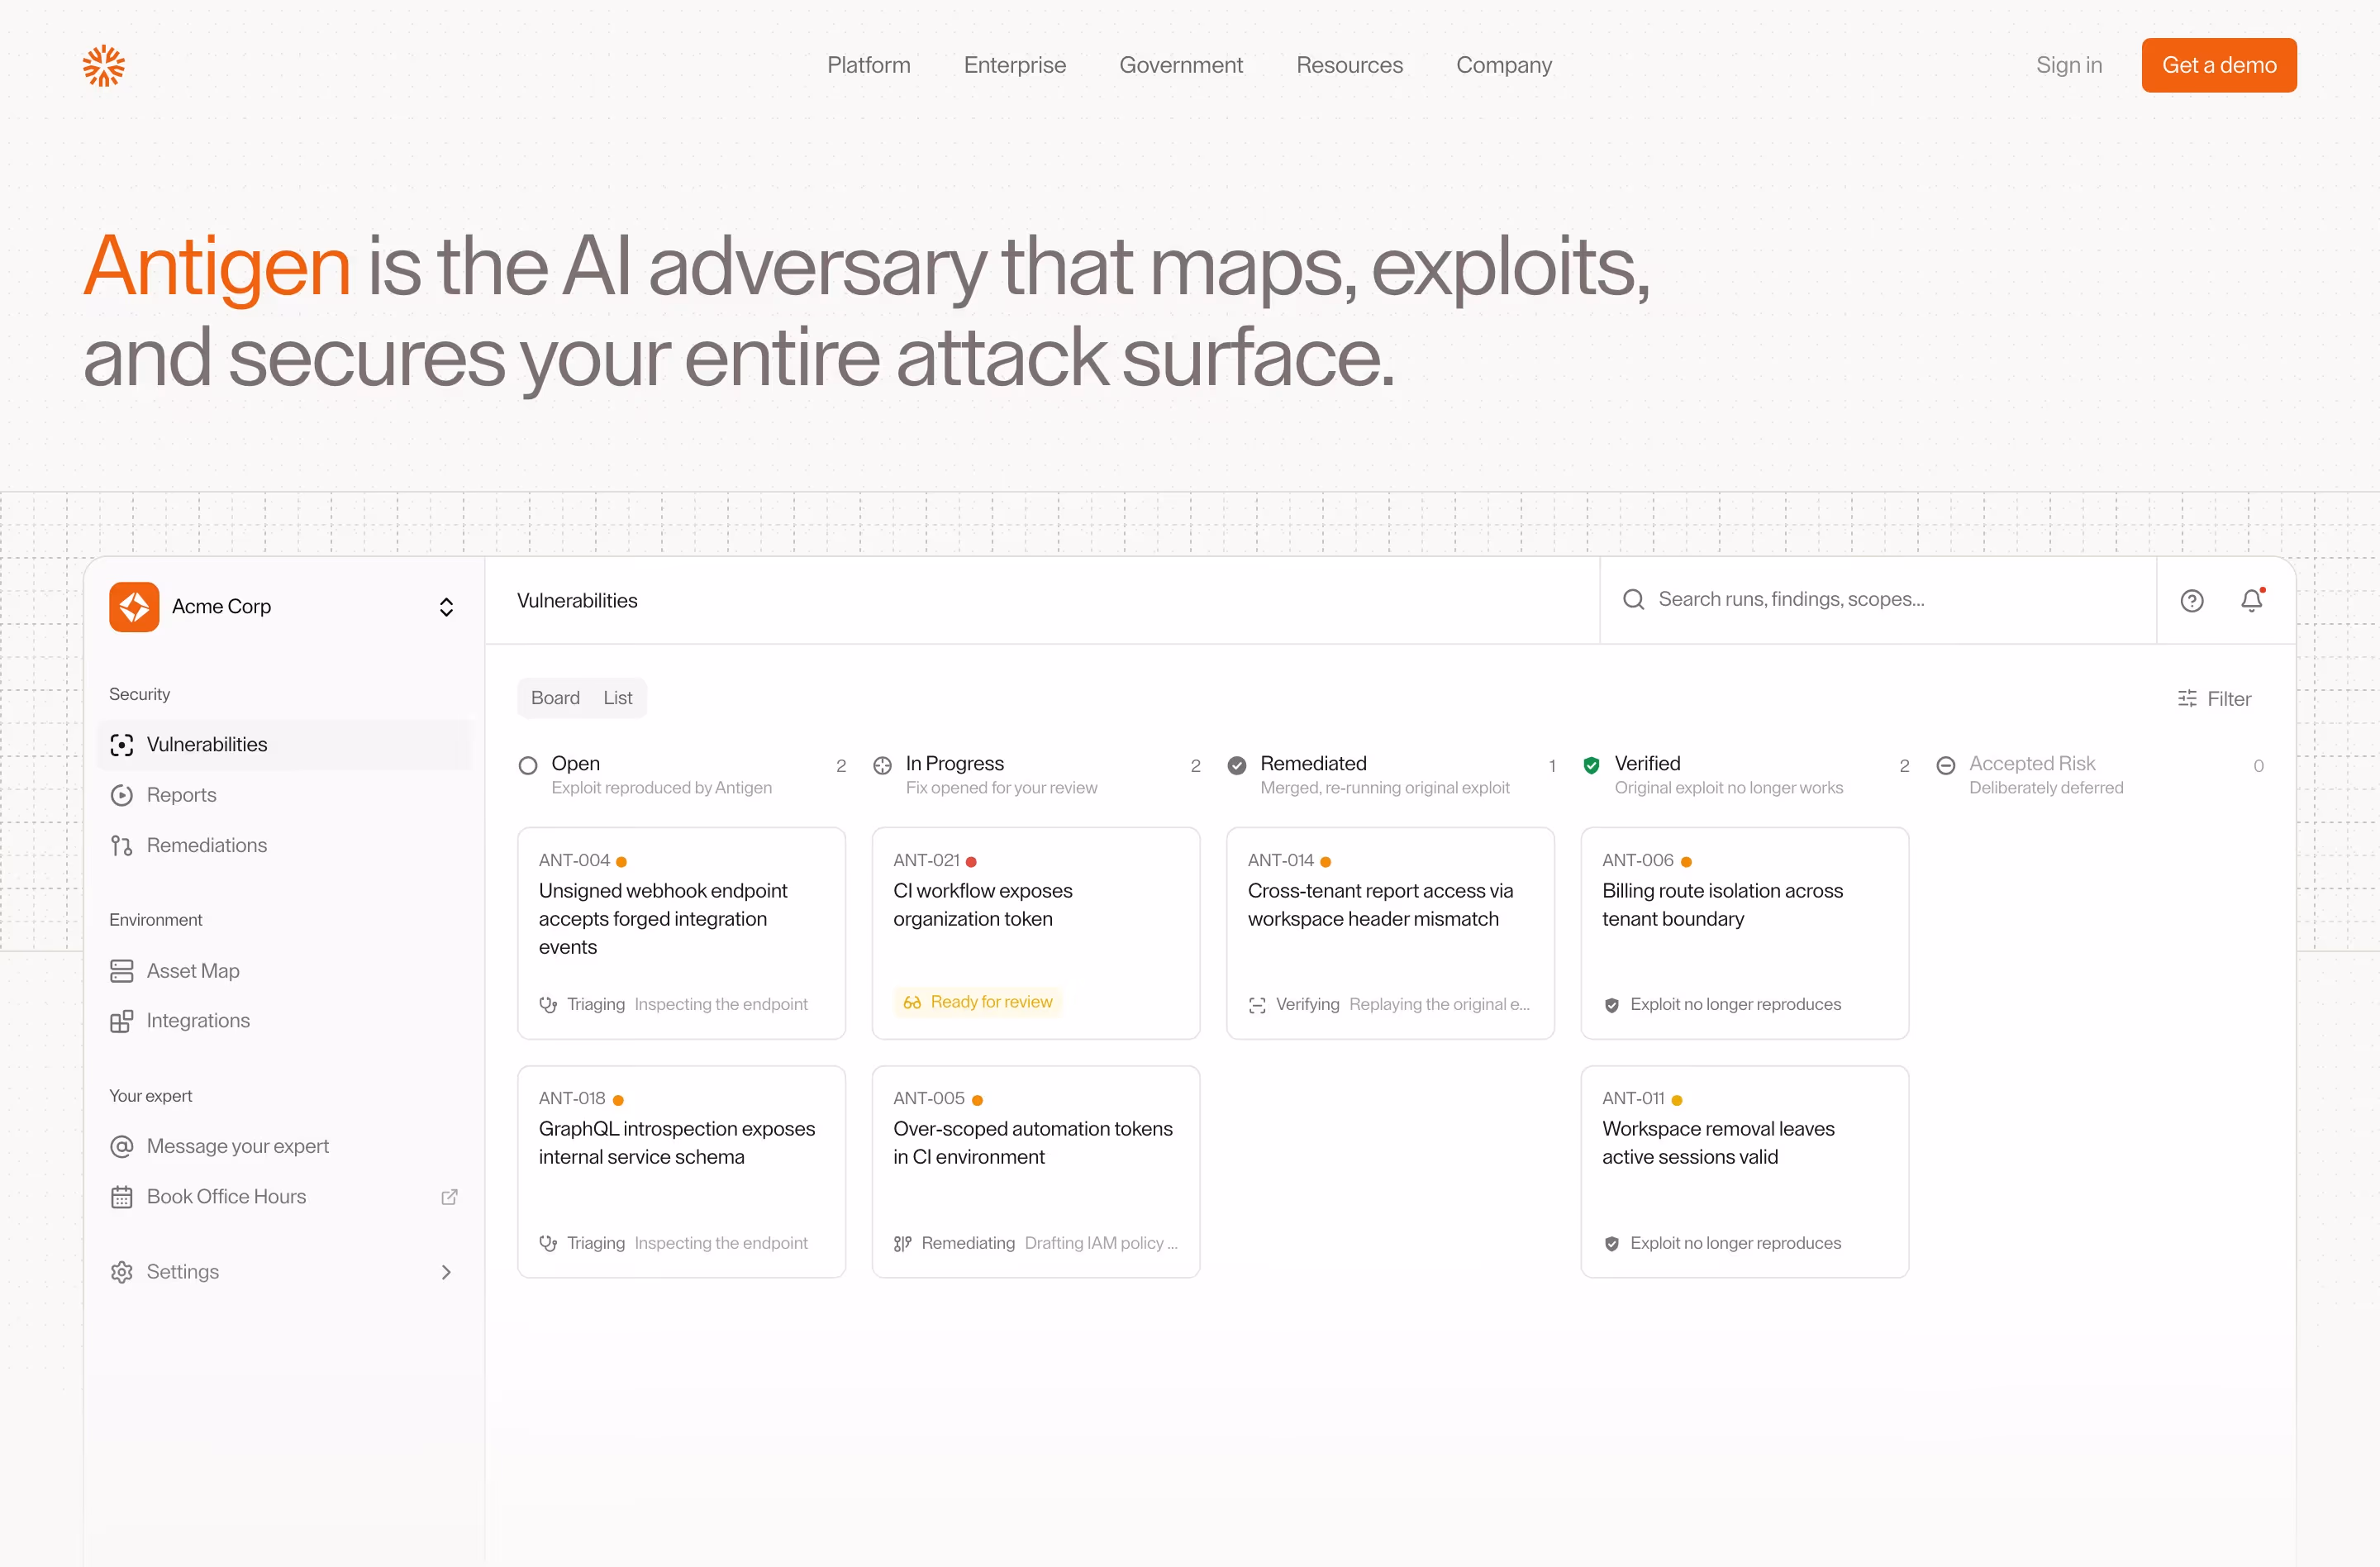Image resolution: width=2380 pixels, height=1567 pixels.
Task: Click Billing route isolation across tenant boundary
Action: 1722,905
